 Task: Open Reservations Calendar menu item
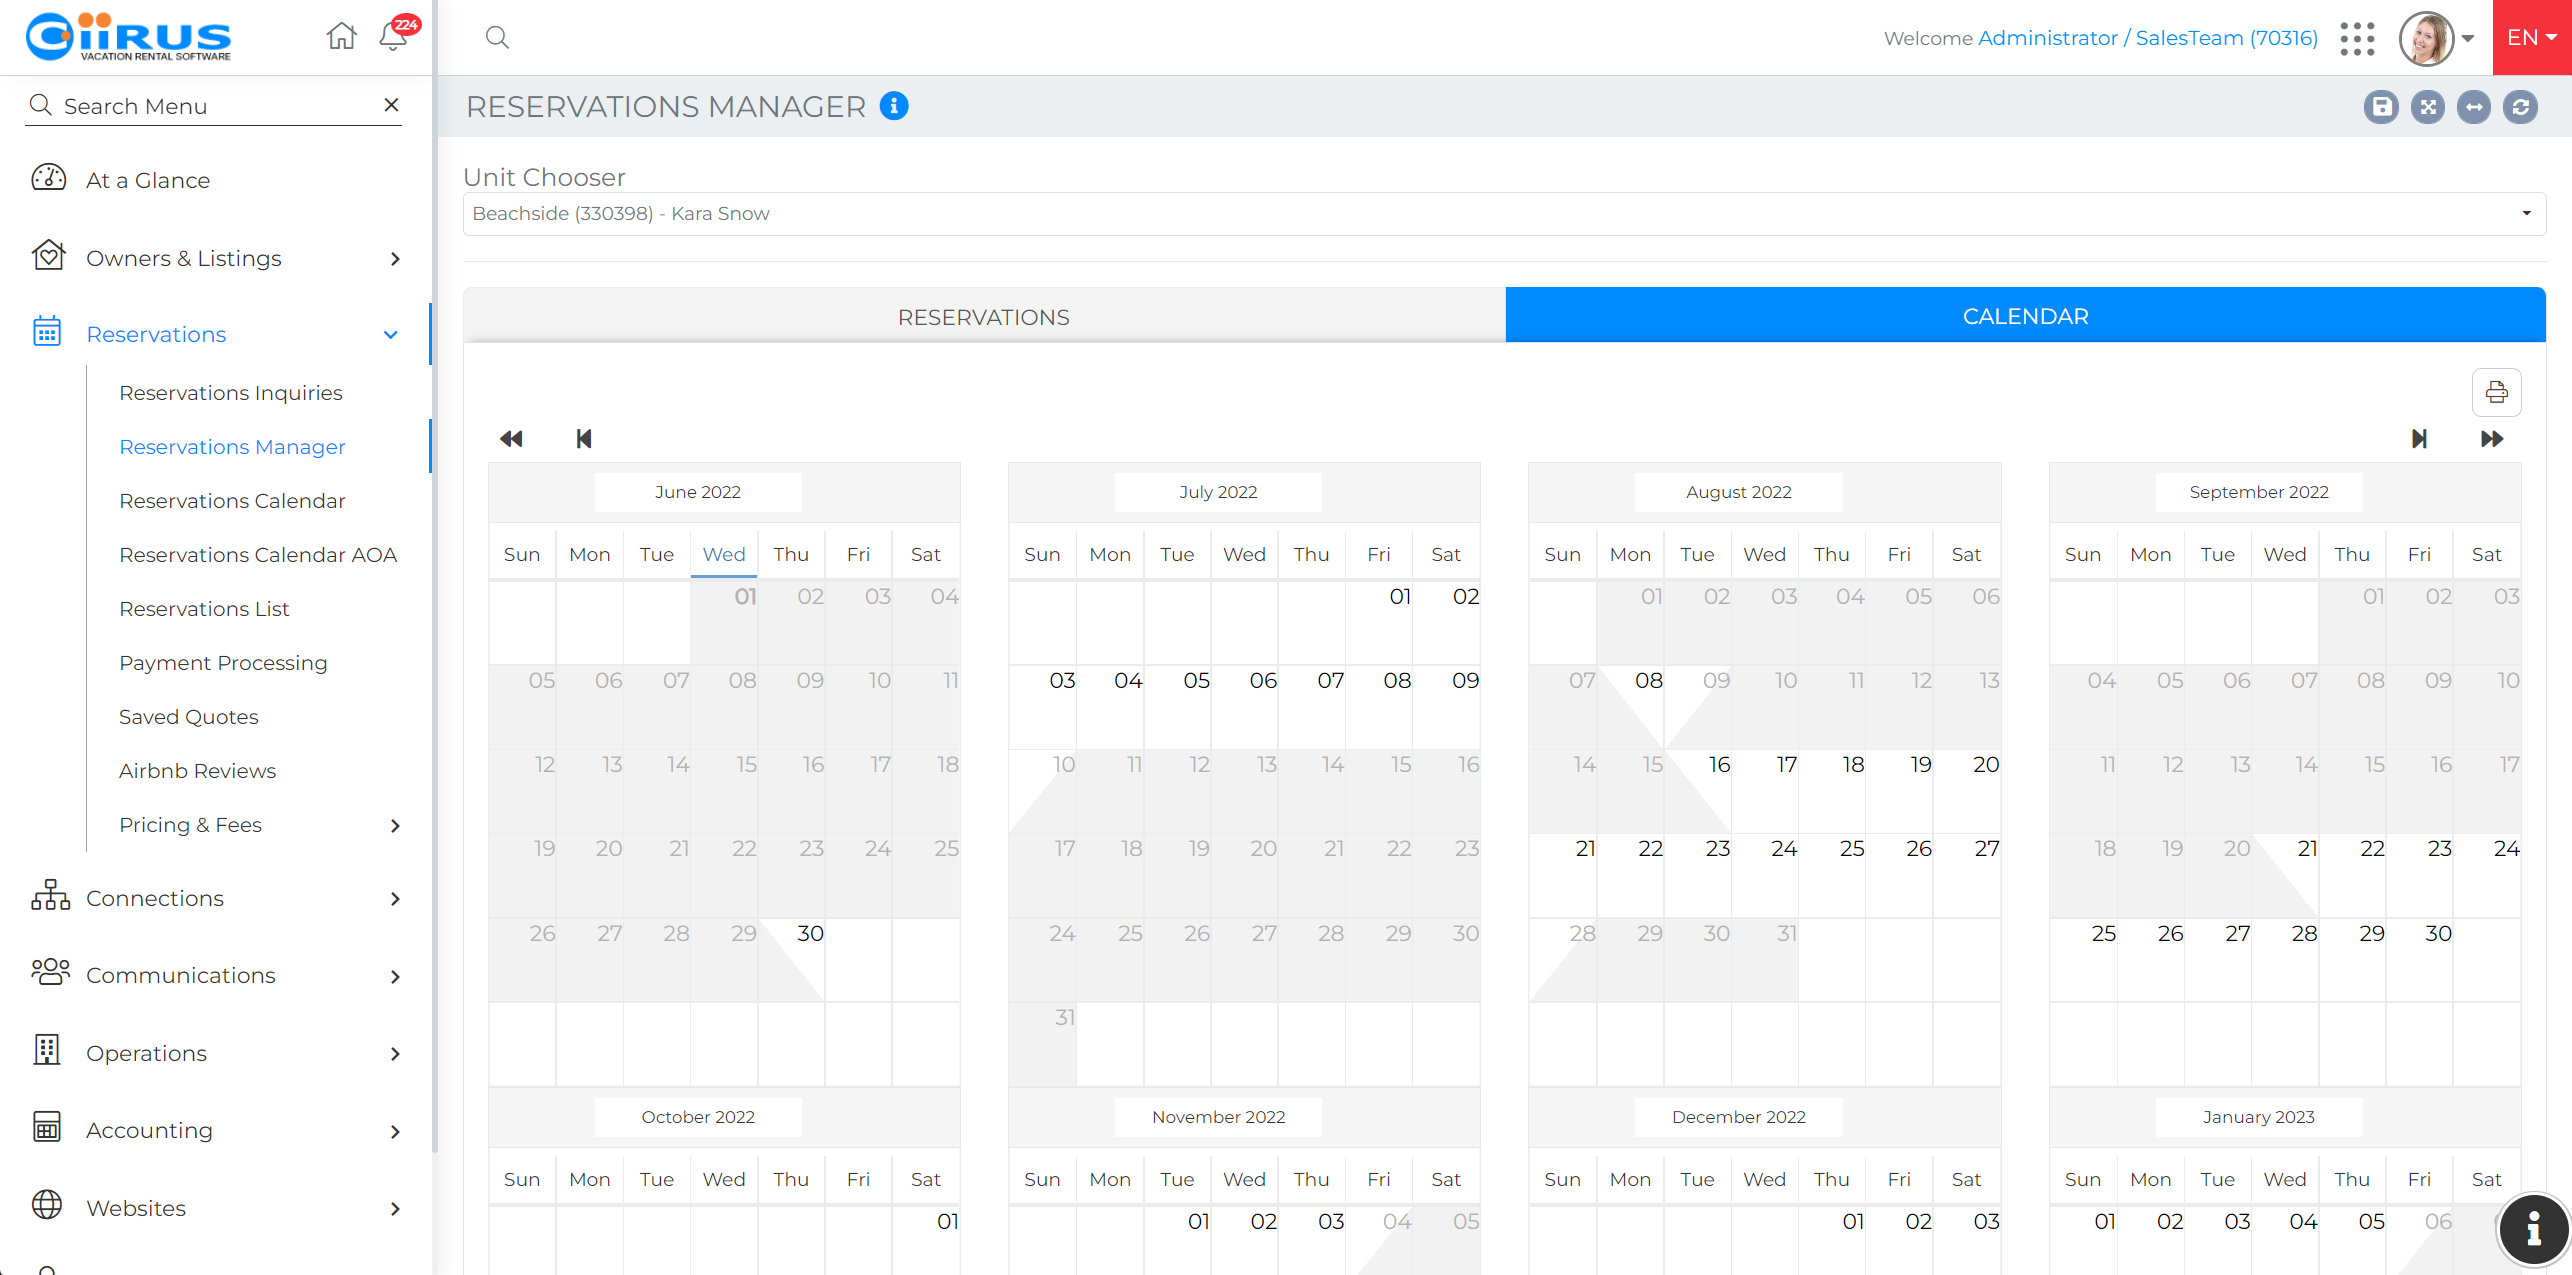click(232, 501)
